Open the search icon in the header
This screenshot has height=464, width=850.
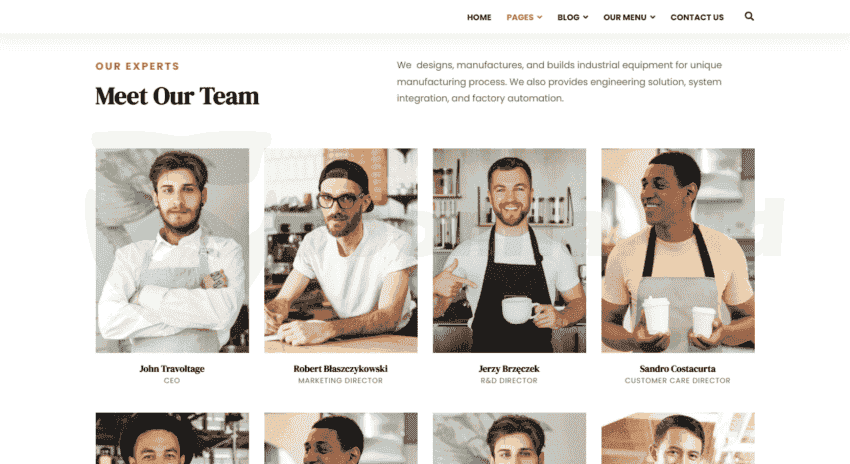(x=749, y=16)
